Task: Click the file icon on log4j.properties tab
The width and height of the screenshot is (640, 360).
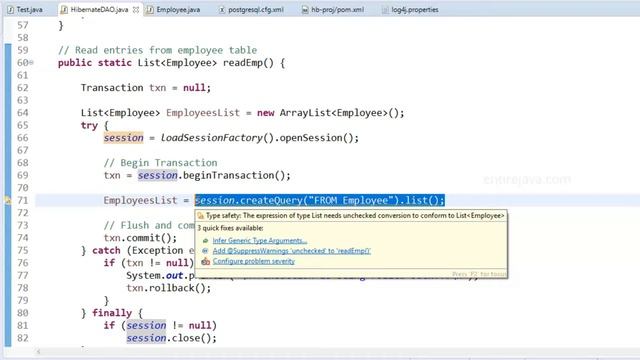Action: [385, 9]
